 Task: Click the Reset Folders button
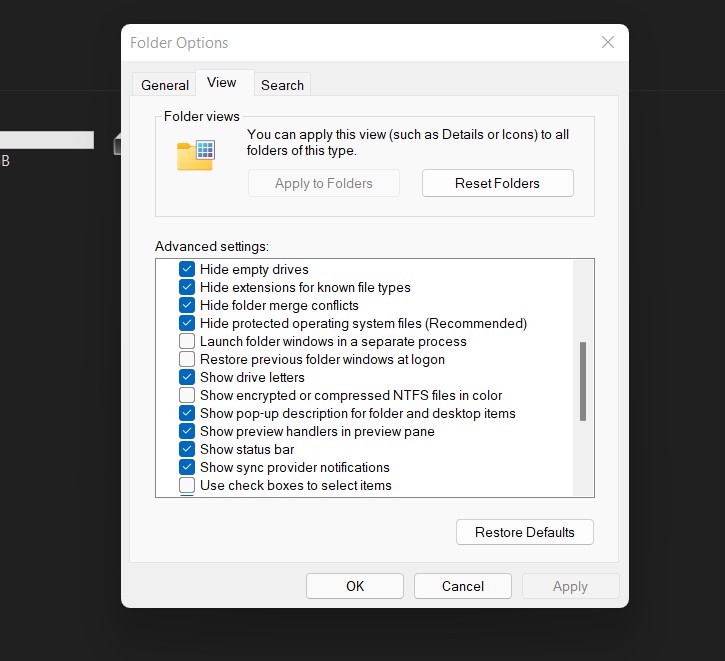(x=498, y=183)
